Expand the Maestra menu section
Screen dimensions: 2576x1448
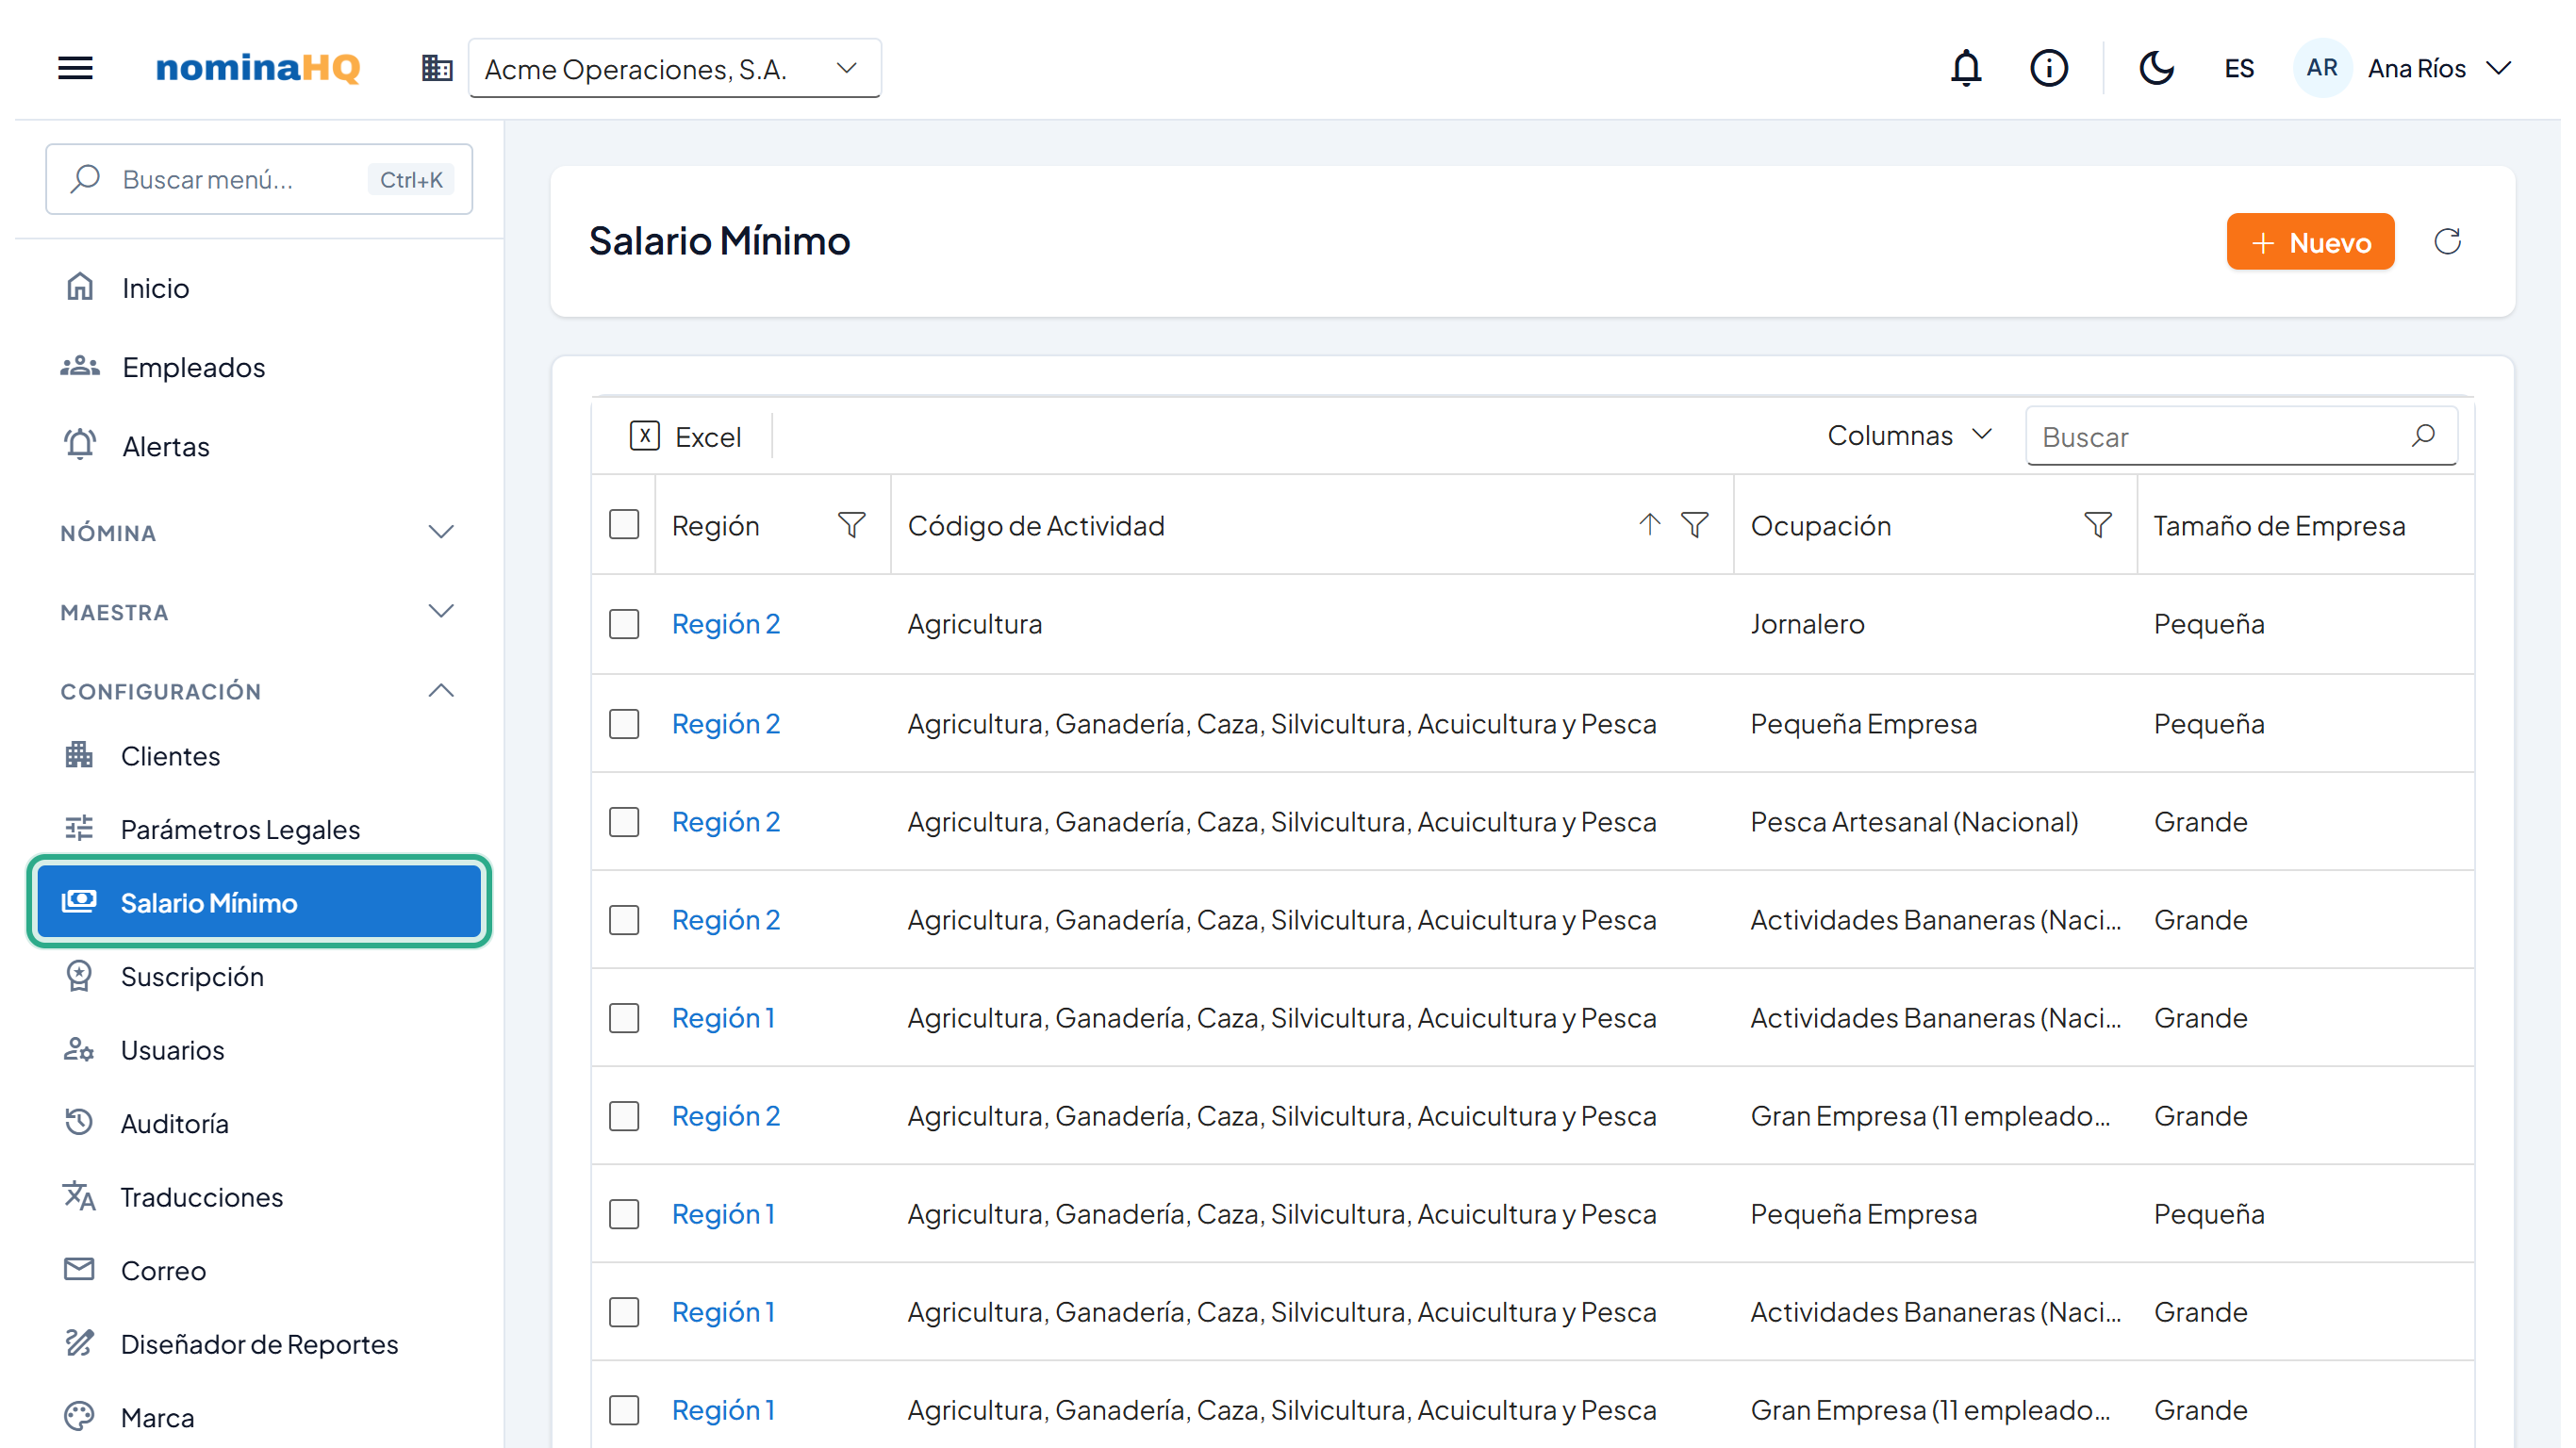pyautogui.click(x=258, y=612)
